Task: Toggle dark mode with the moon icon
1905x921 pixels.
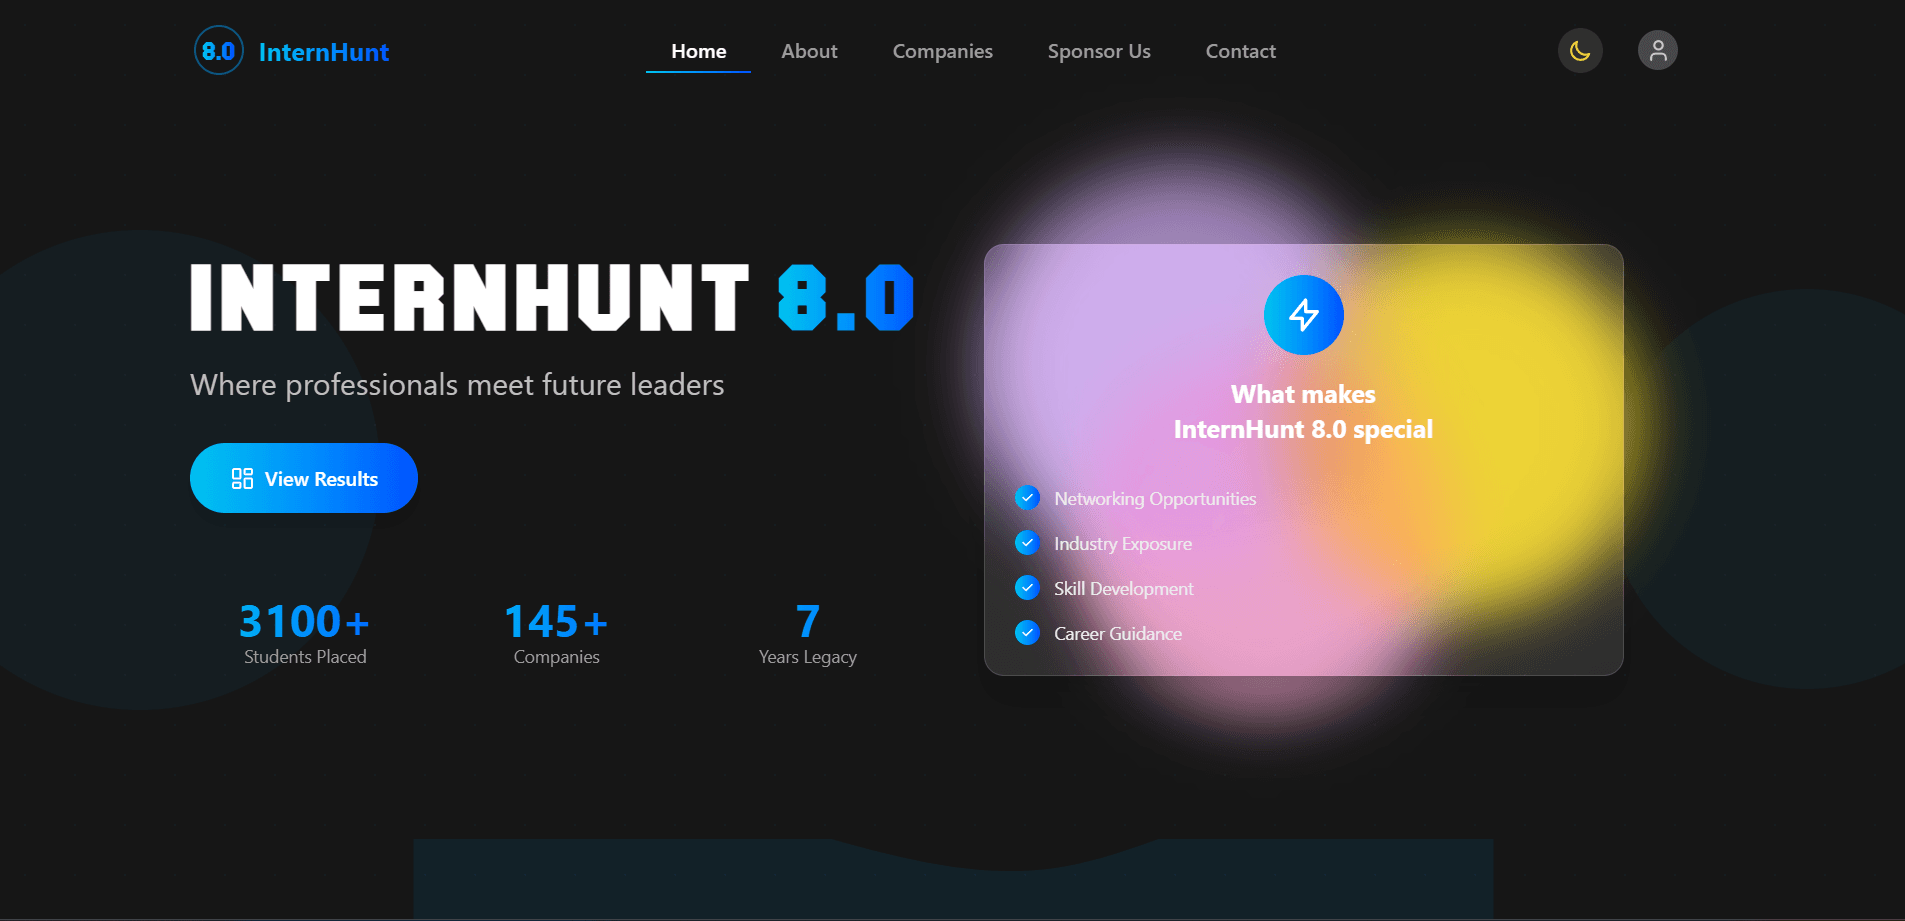Action: click(1580, 51)
